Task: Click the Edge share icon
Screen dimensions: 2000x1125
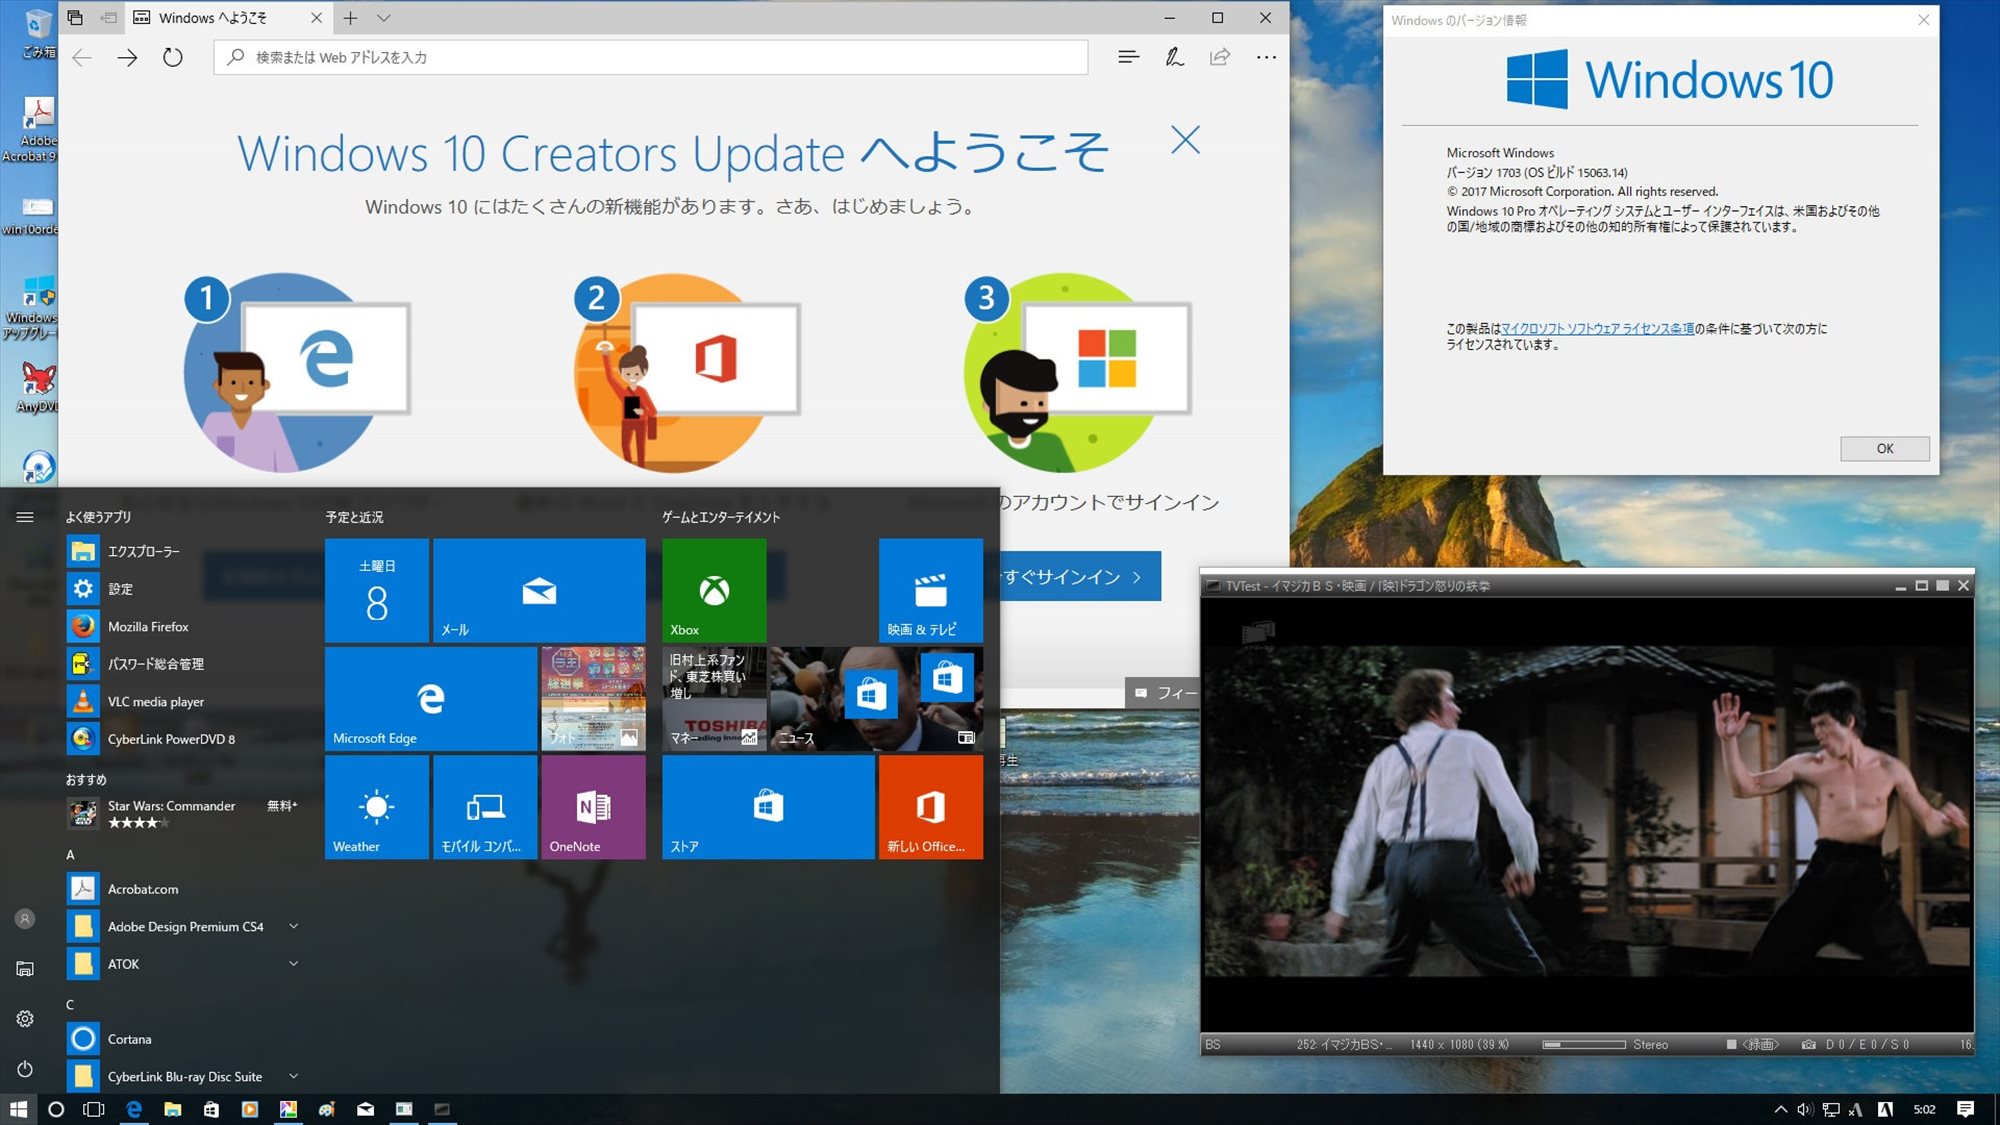Action: coord(1220,58)
